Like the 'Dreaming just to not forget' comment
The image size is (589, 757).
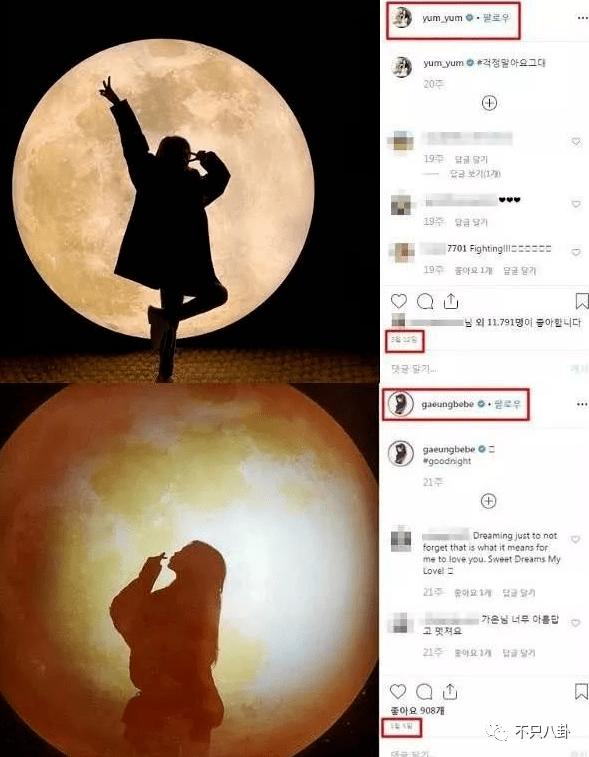click(x=575, y=539)
